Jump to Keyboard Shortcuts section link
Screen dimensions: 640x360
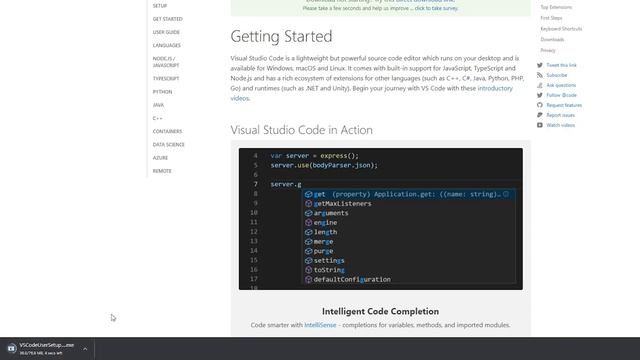coord(561,29)
